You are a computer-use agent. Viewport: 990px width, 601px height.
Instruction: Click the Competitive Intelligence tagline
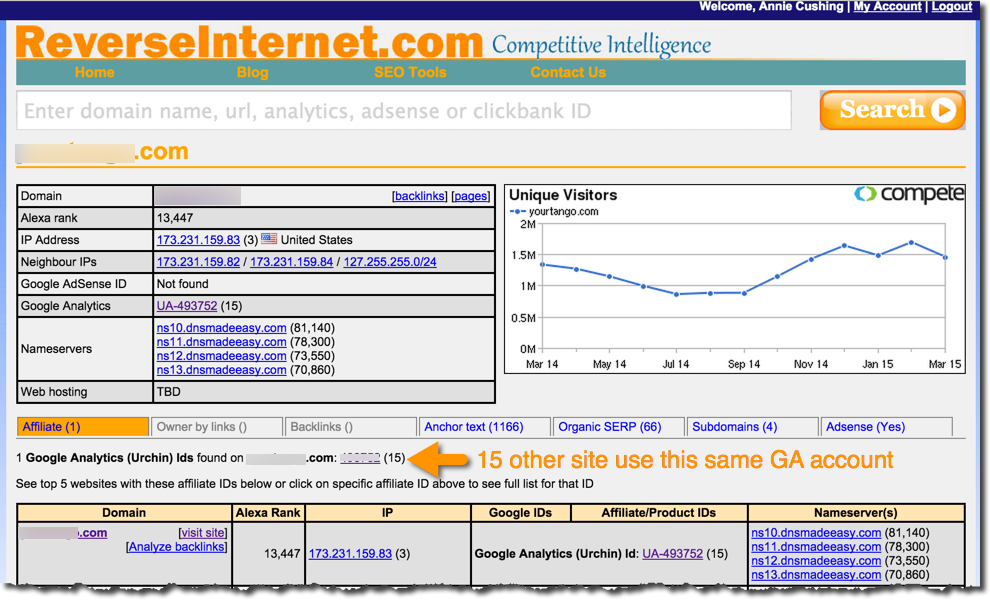(601, 45)
